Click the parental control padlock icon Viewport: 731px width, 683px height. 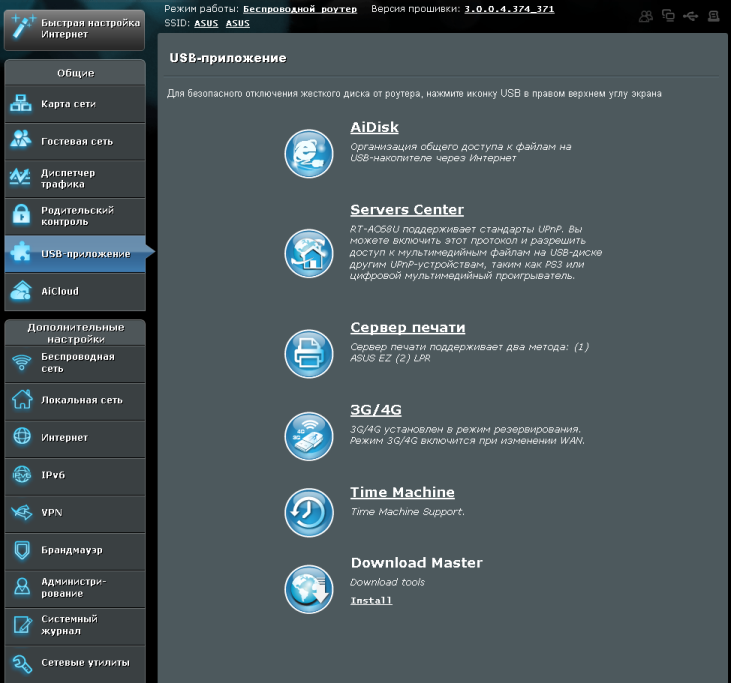[21, 214]
